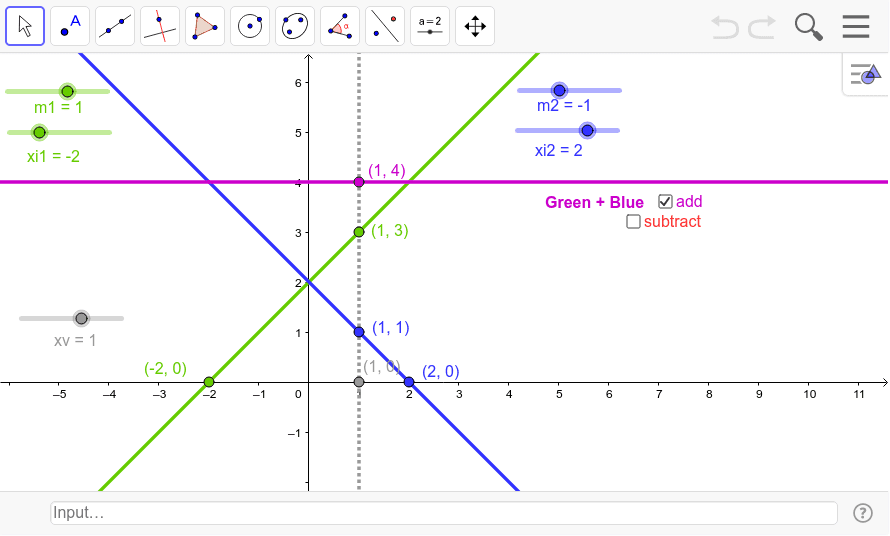Select the Angle tool
The height and width of the screenshot is (536, 890).
(x=340, y=26)
